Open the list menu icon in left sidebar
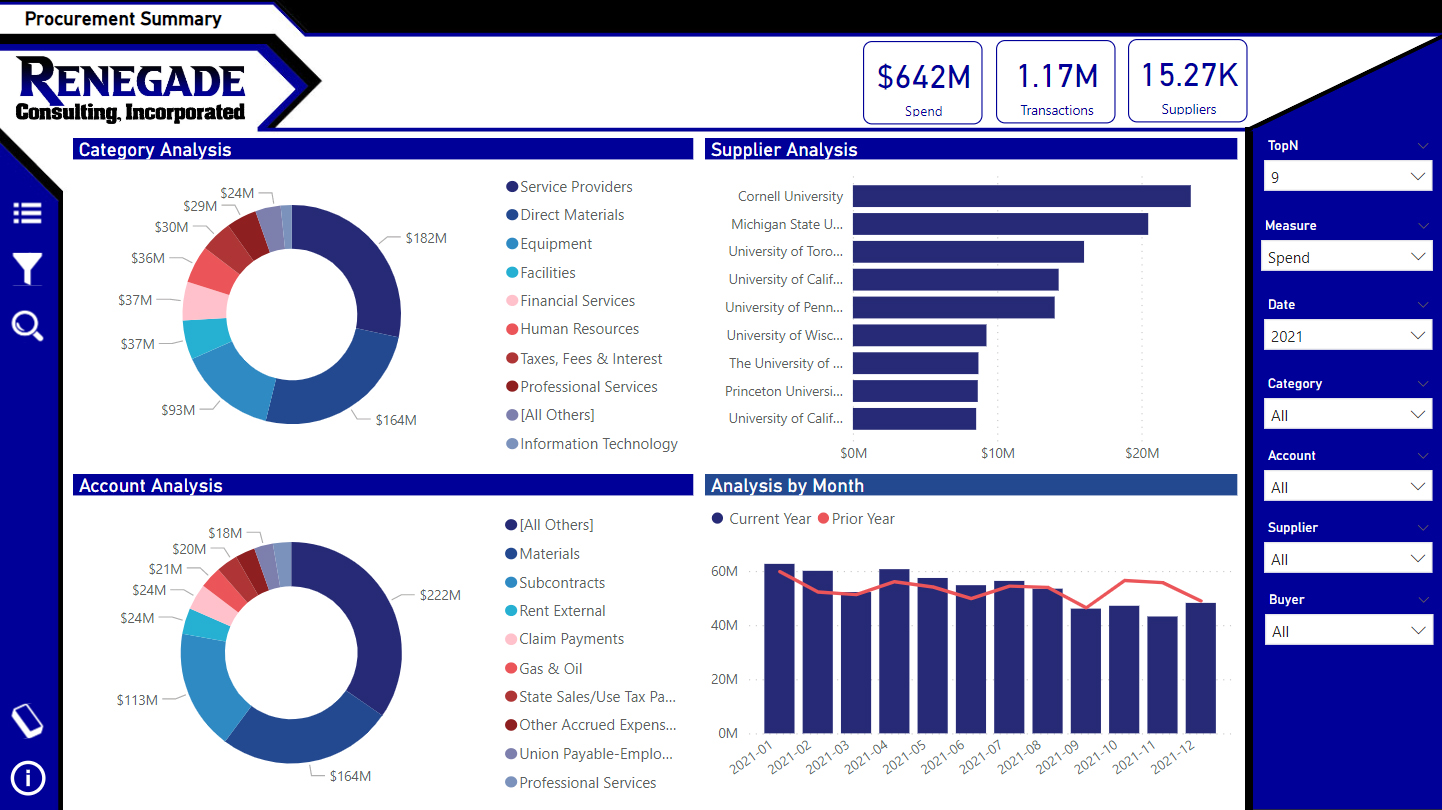The width and height of the screenshot is (1442, 810). click(x=27, y=213)
